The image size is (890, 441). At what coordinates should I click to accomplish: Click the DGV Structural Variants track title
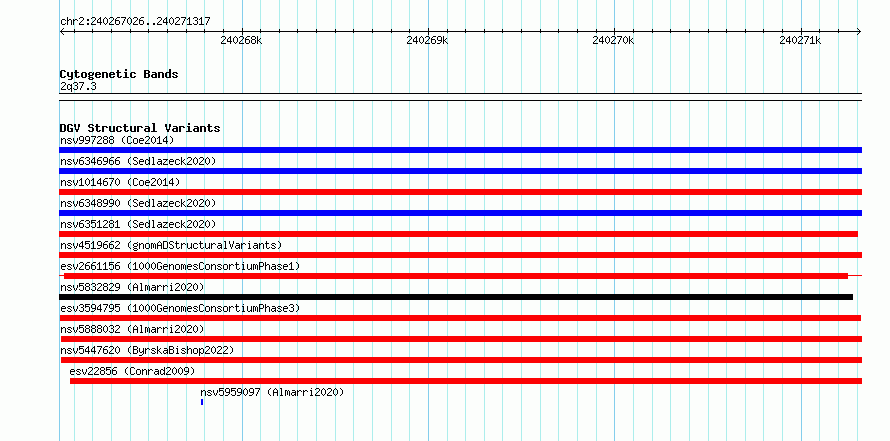(x=140, y=128)
